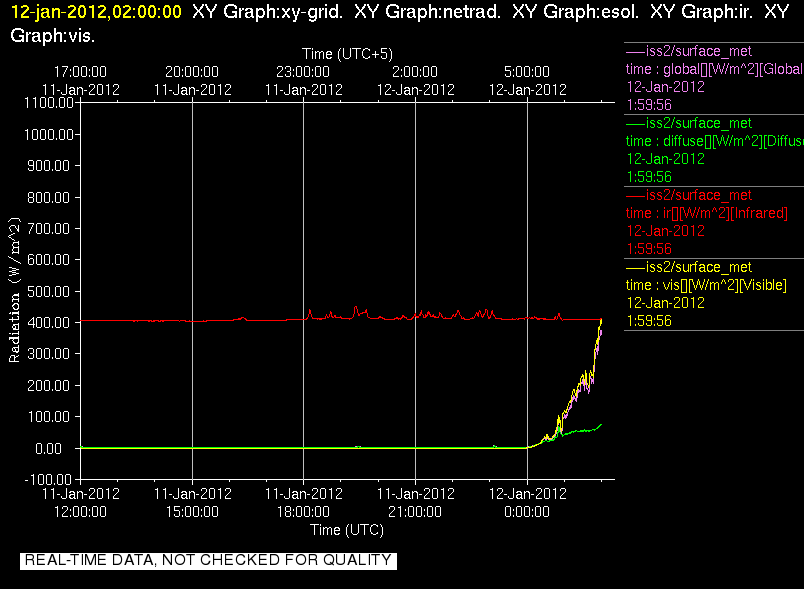This screenshot has height=589, width=804.
Task: Click the 1100.00 y-axis maximum label
Action: pyautogui.click(x=49, y=103)
